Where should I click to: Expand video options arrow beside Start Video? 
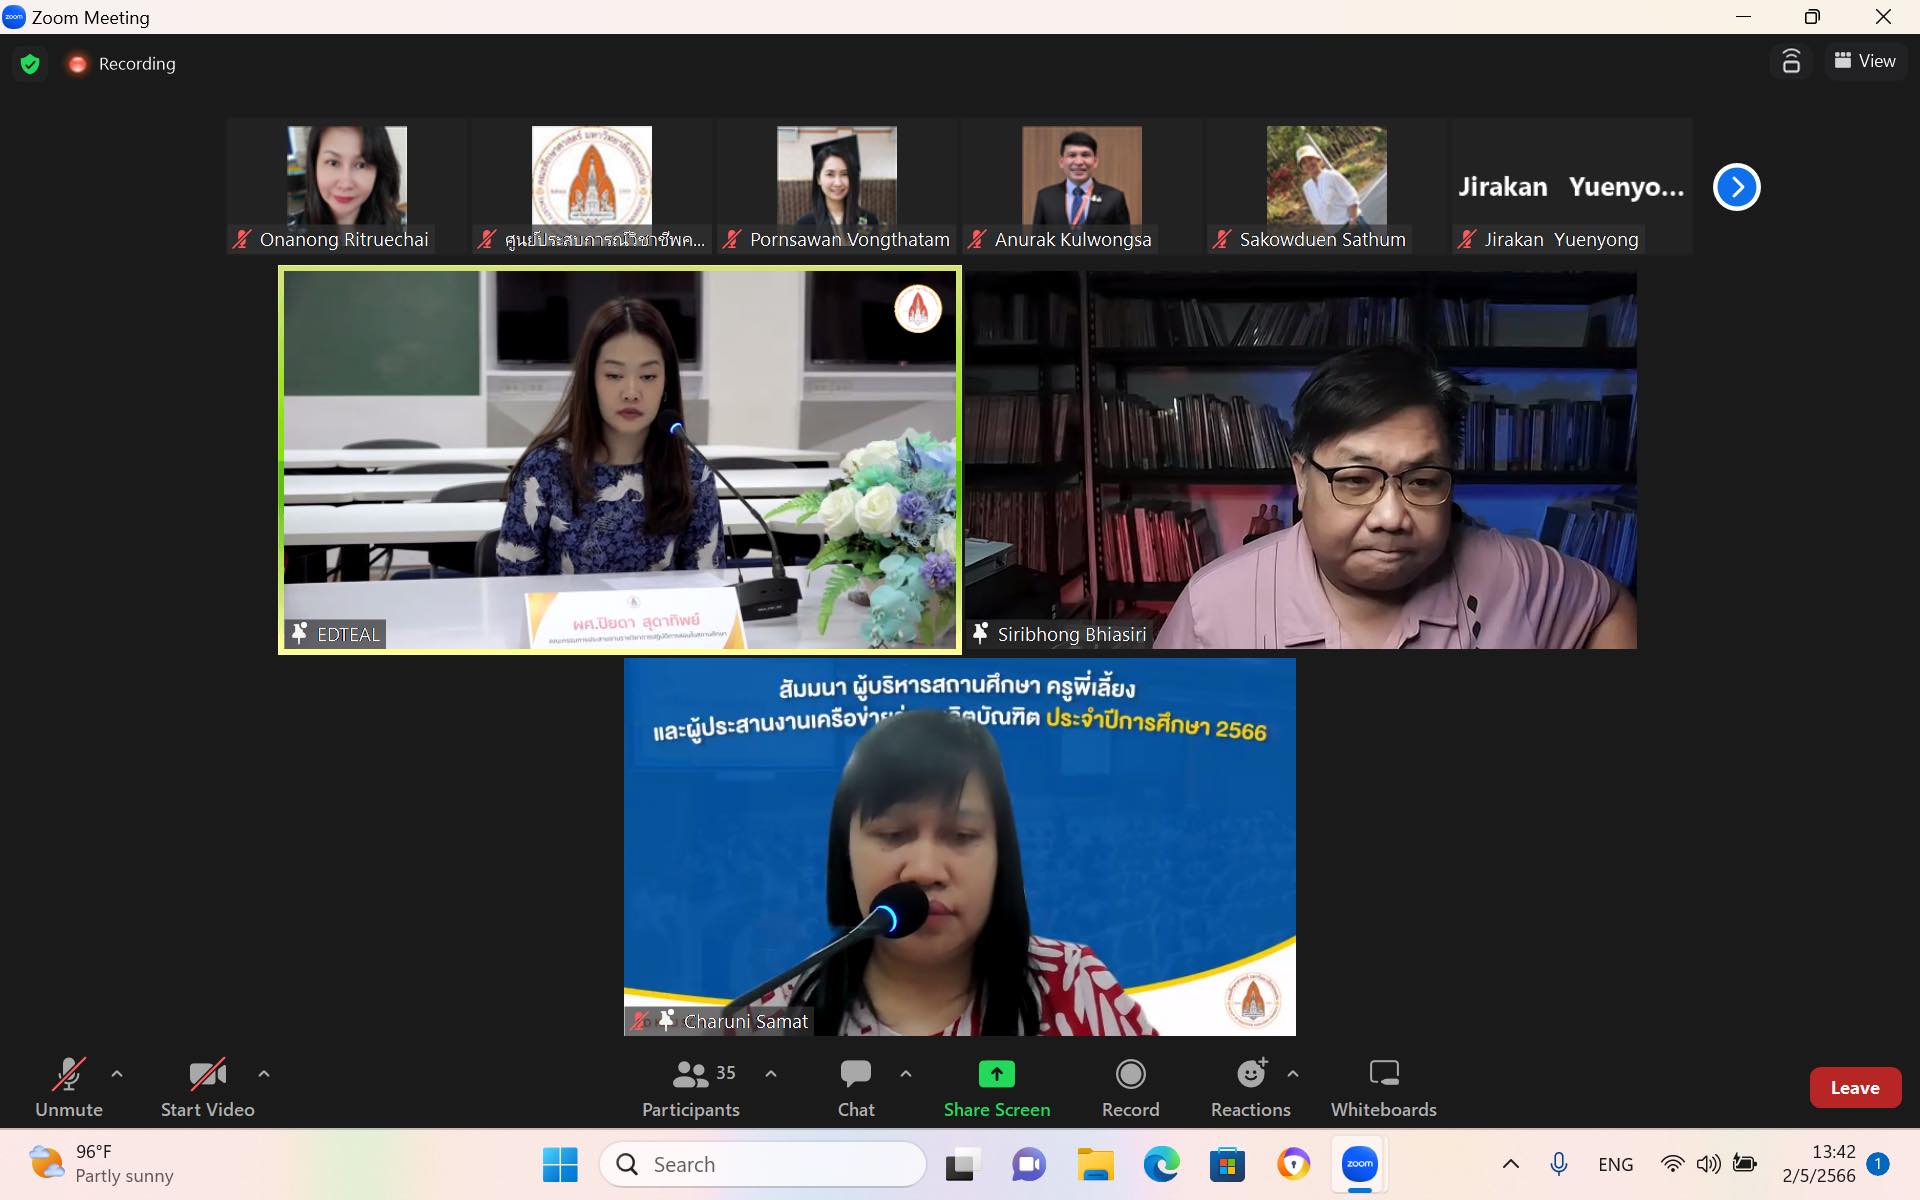[x=264, y=1074]
